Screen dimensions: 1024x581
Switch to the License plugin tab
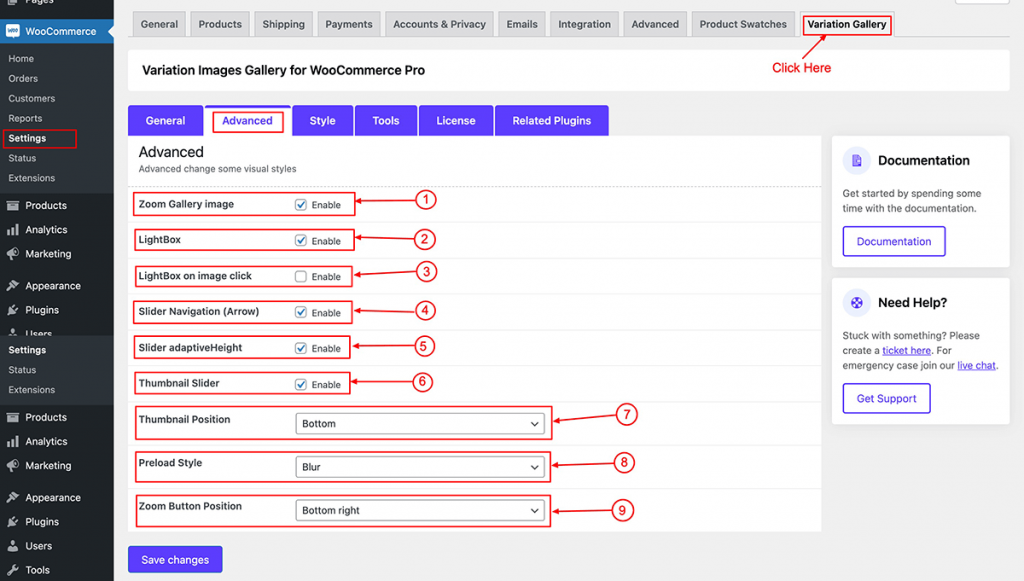pos(456,121)
